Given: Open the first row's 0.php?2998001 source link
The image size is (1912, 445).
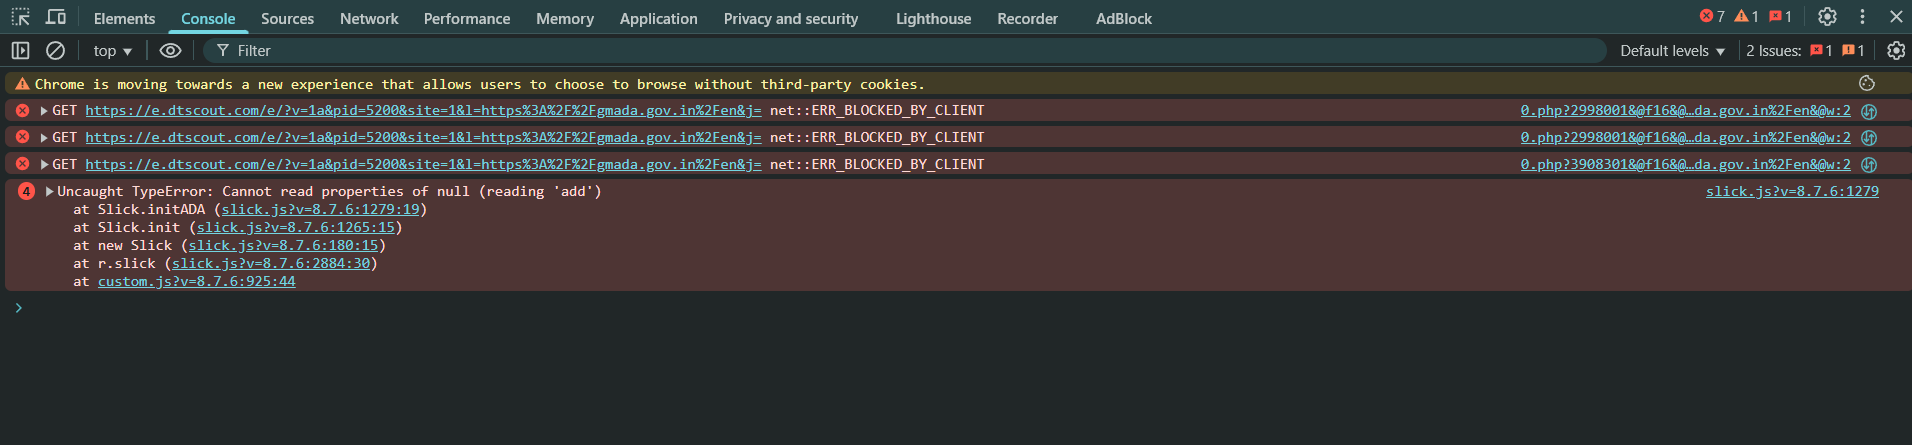Looking at the screenshot, I should (1685, 111).
